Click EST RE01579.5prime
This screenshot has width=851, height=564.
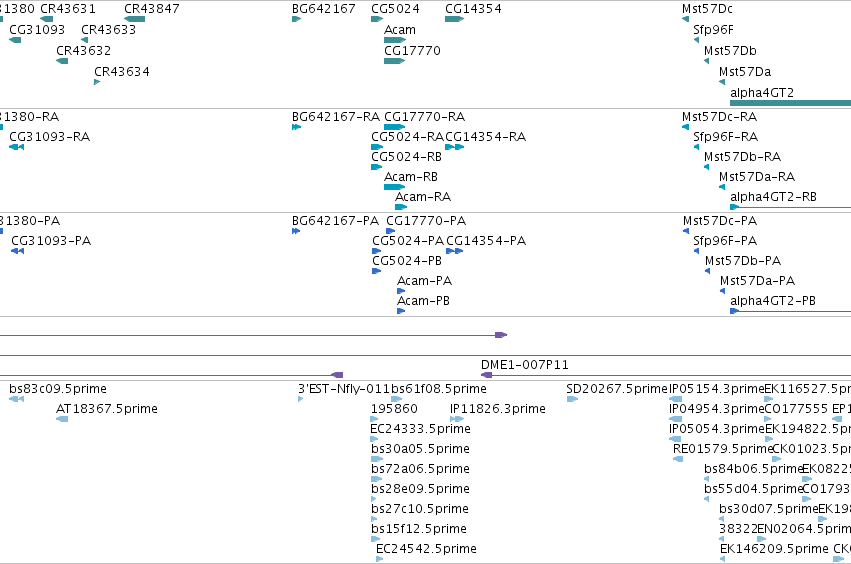722,449
